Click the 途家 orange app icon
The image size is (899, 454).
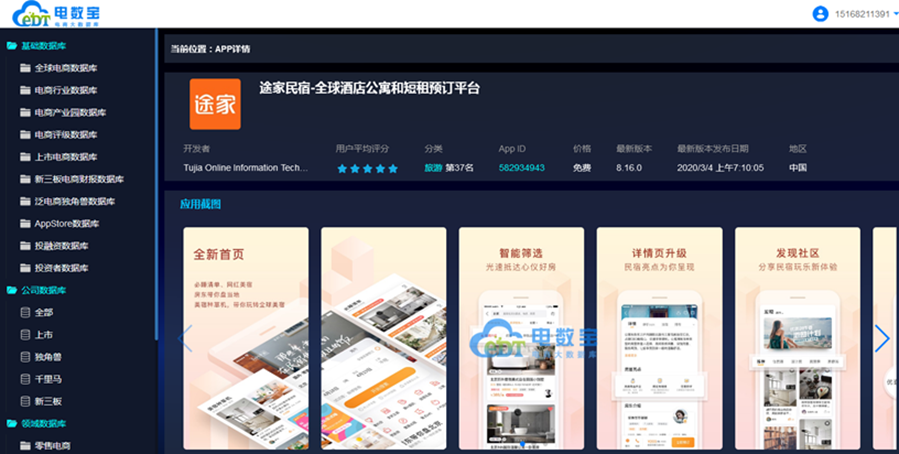tap(215, 104)
